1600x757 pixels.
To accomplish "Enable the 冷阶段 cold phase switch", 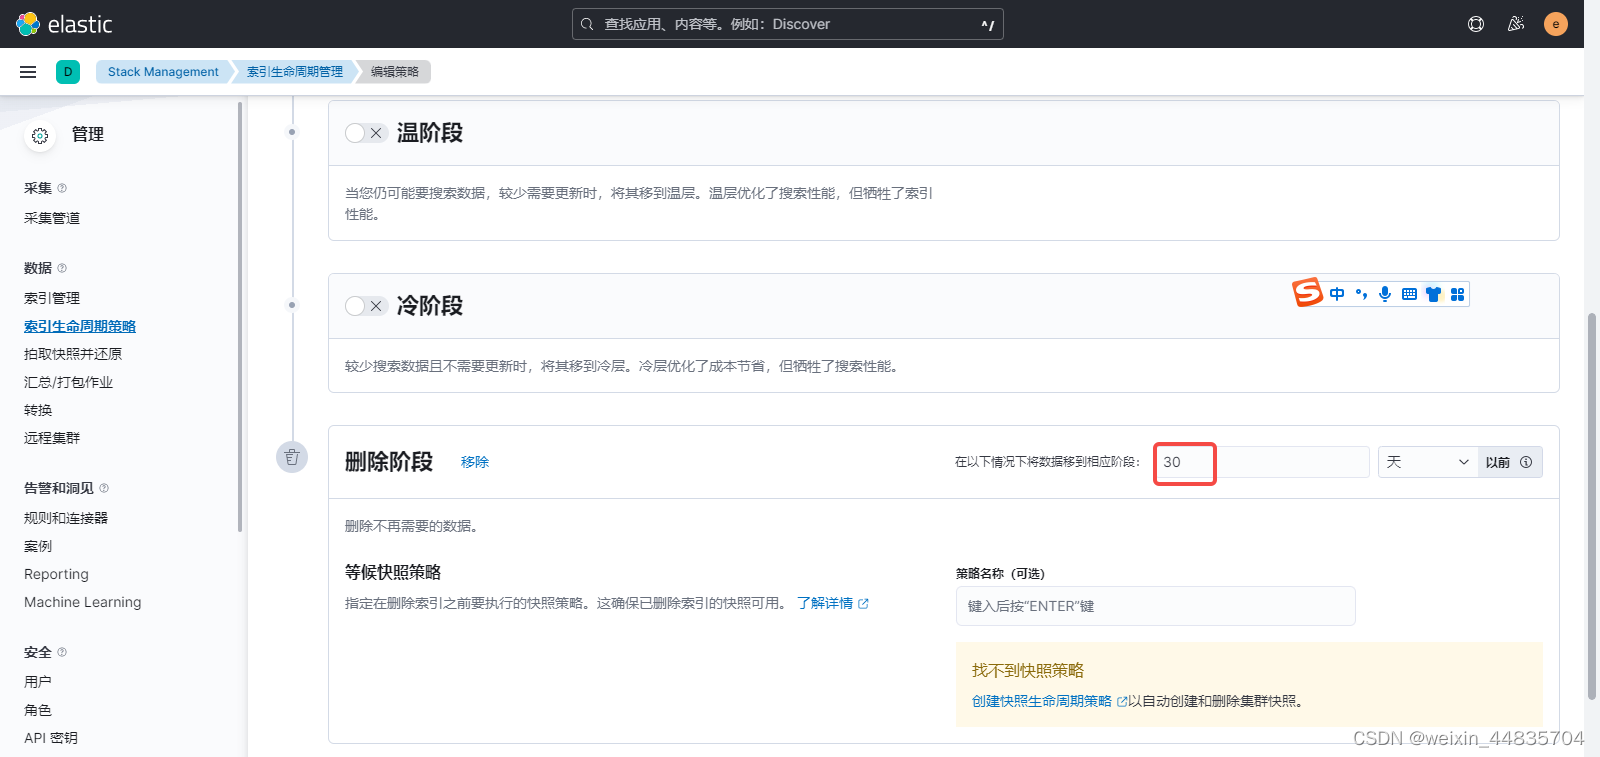I will [x=365, y=306].
